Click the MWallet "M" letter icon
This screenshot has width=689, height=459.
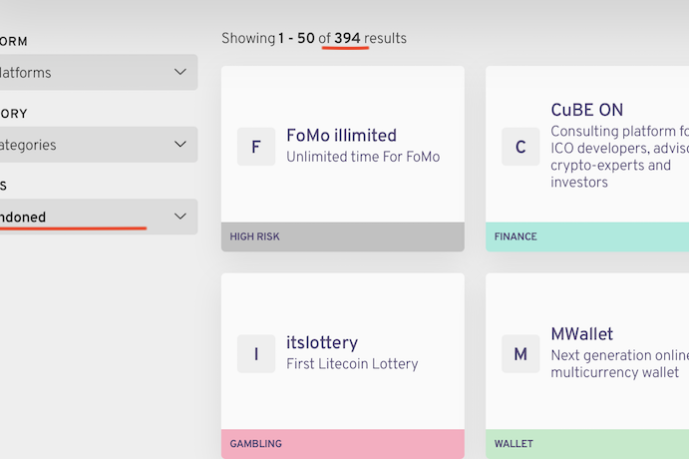pos(520,354)
